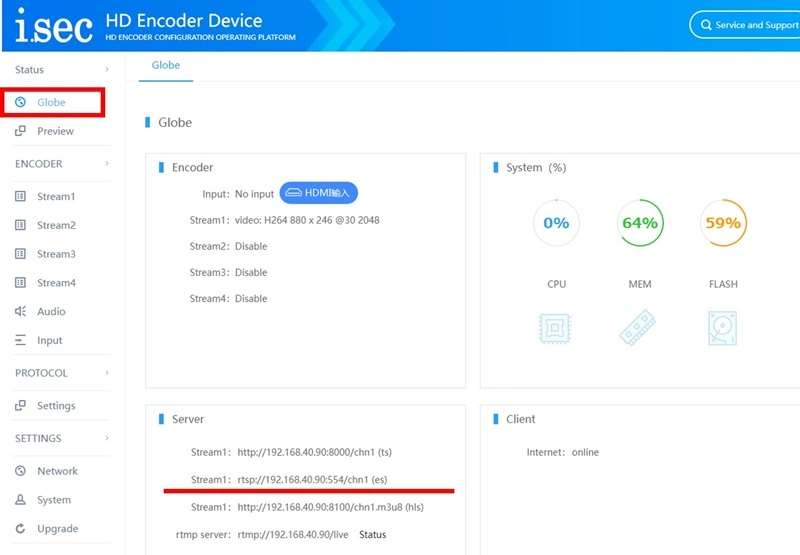The height and width of the screenshot is (555, 800).
Task: Click the Stream2 grid icon
Action: pos(20,225)
